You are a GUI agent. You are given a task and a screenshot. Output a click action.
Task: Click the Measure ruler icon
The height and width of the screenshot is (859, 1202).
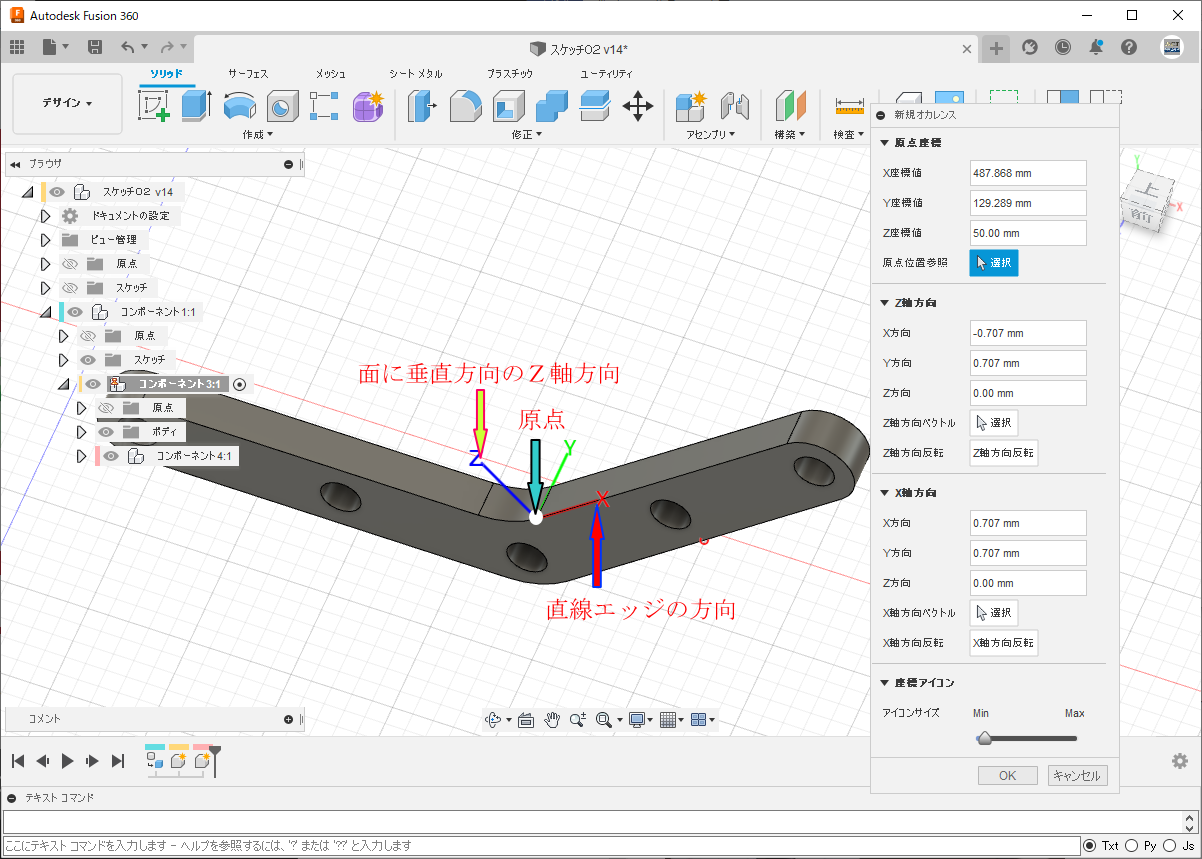click(849, 105)
